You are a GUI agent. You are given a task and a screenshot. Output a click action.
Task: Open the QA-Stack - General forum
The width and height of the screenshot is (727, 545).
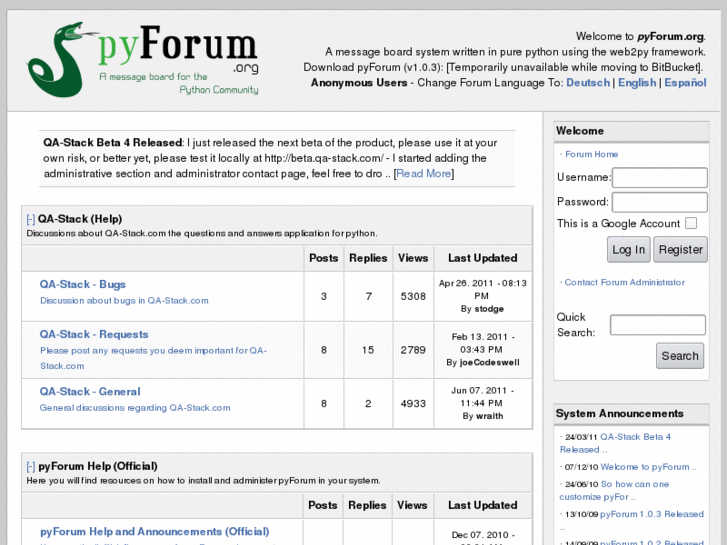tap(90, 391)
